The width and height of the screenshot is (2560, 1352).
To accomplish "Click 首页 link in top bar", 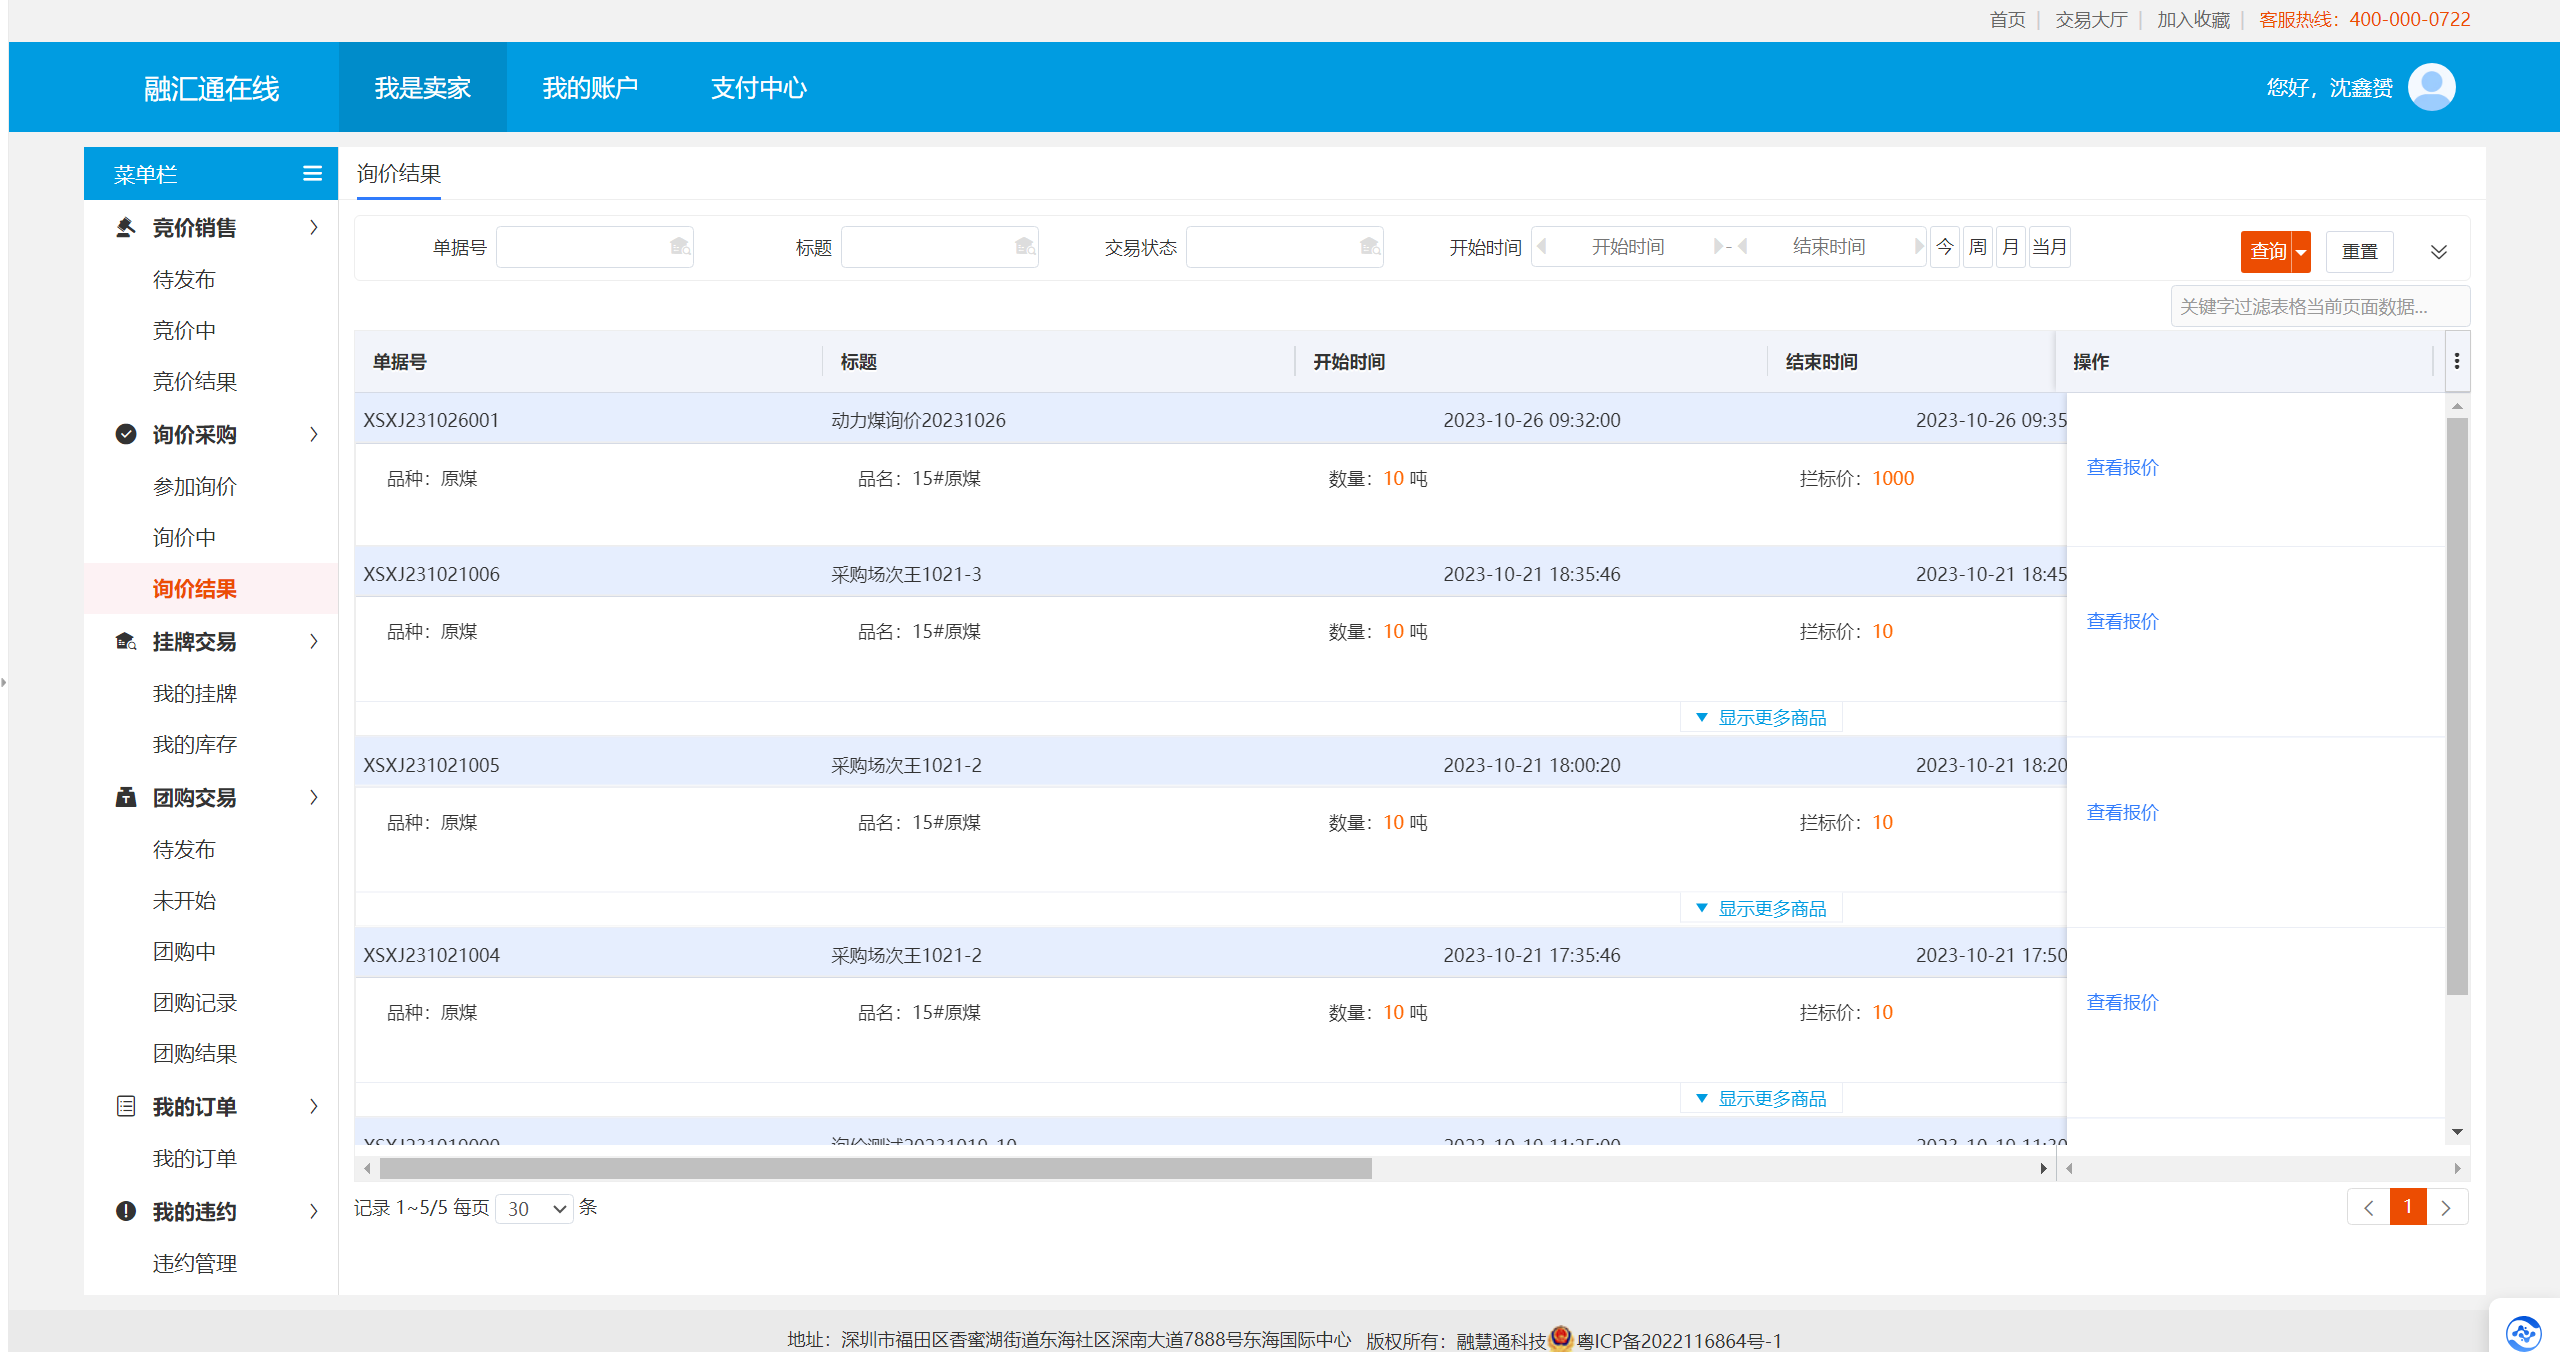I will [2007, 20].
